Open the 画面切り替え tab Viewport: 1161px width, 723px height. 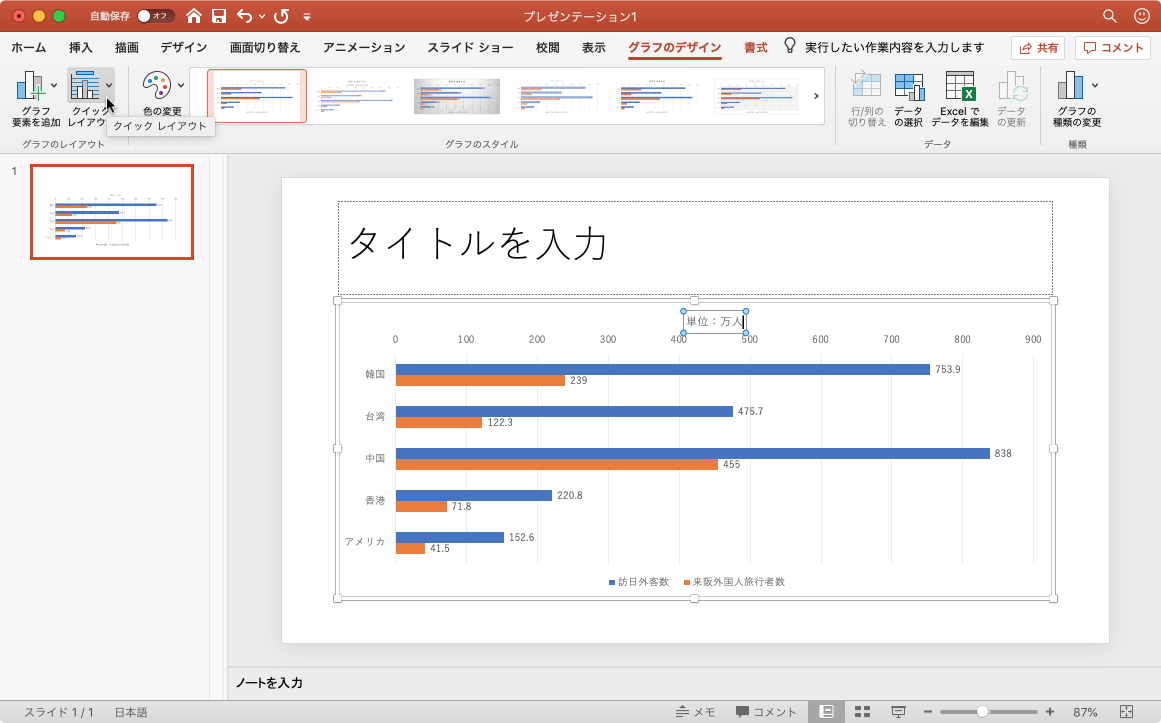pos(265,47)
